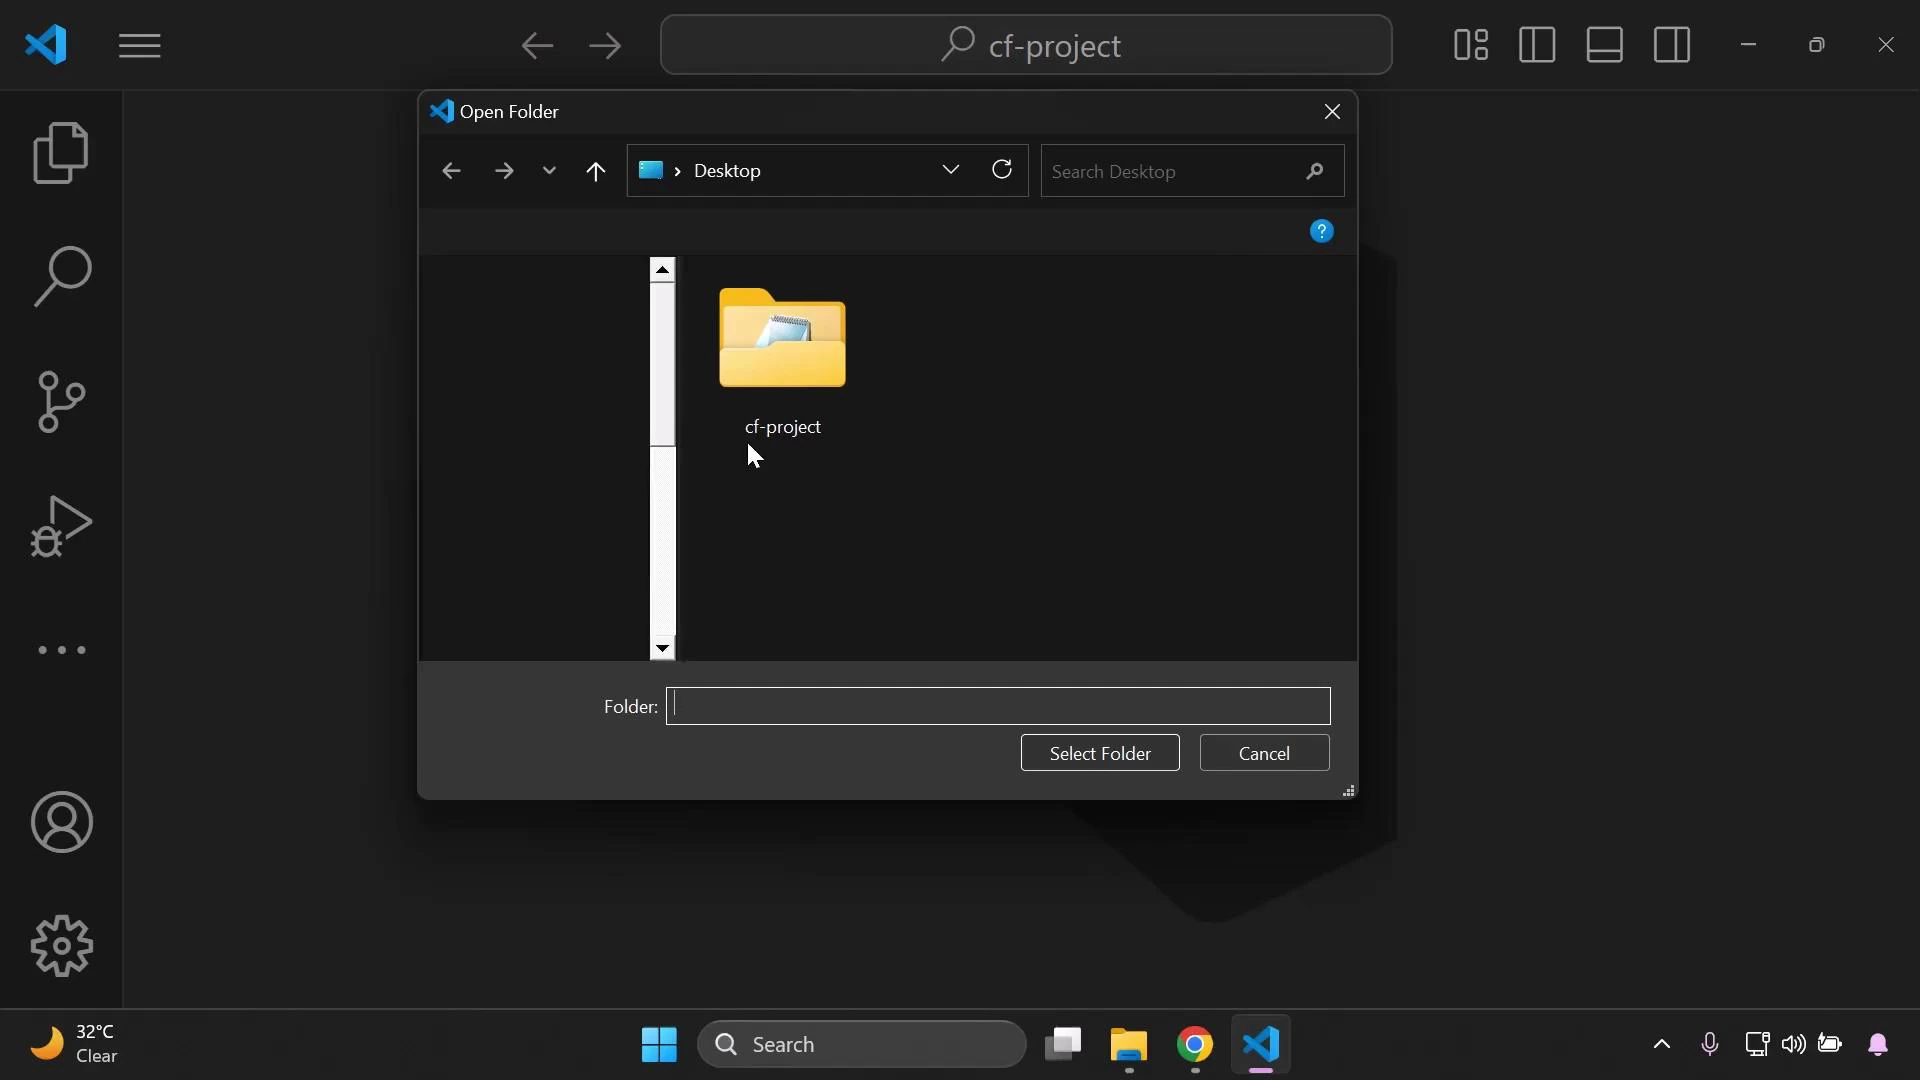Expand the address bar history dropdown

951,170
